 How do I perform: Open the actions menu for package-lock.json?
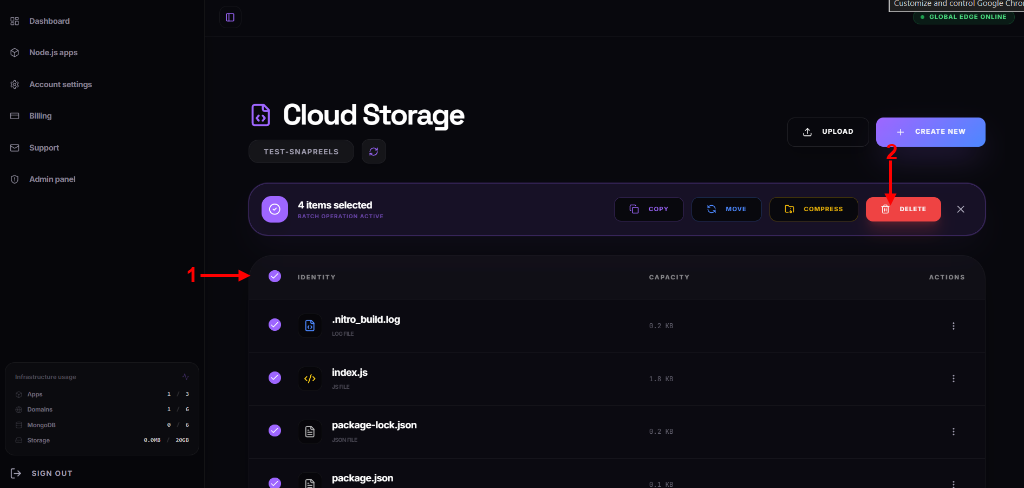click(953, 432)
